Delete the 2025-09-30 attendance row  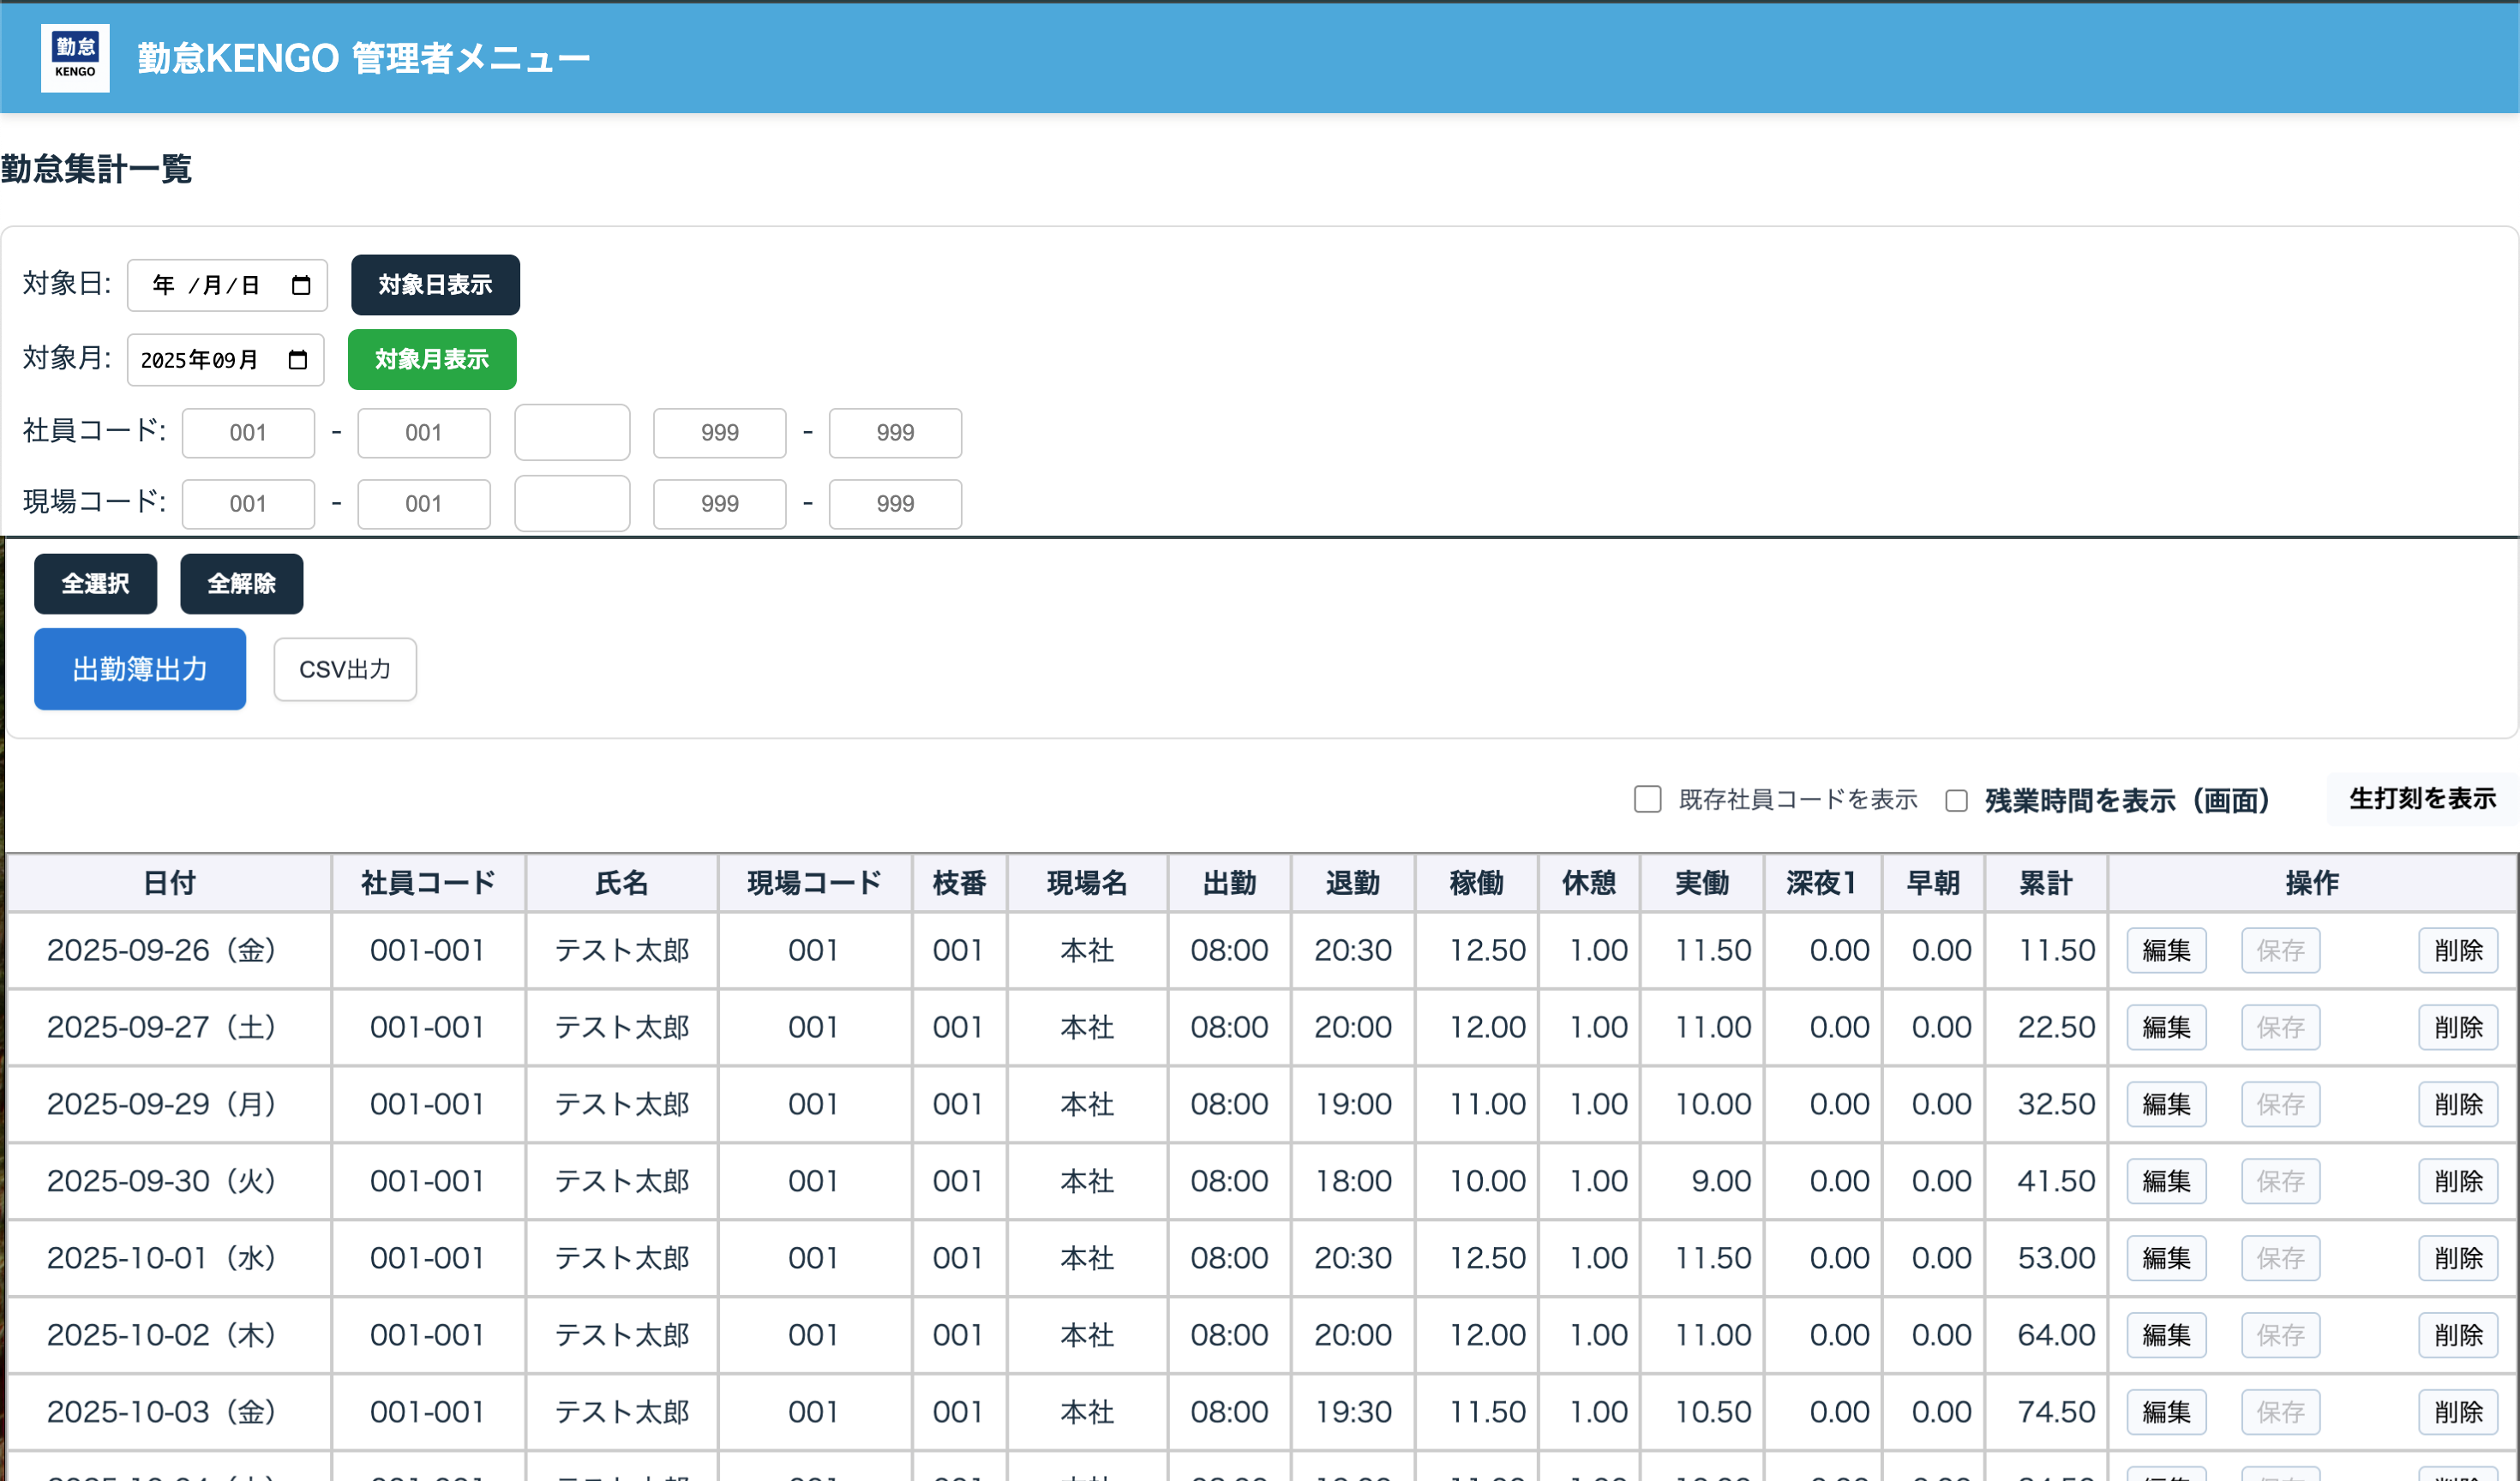coord(2458,1181)
